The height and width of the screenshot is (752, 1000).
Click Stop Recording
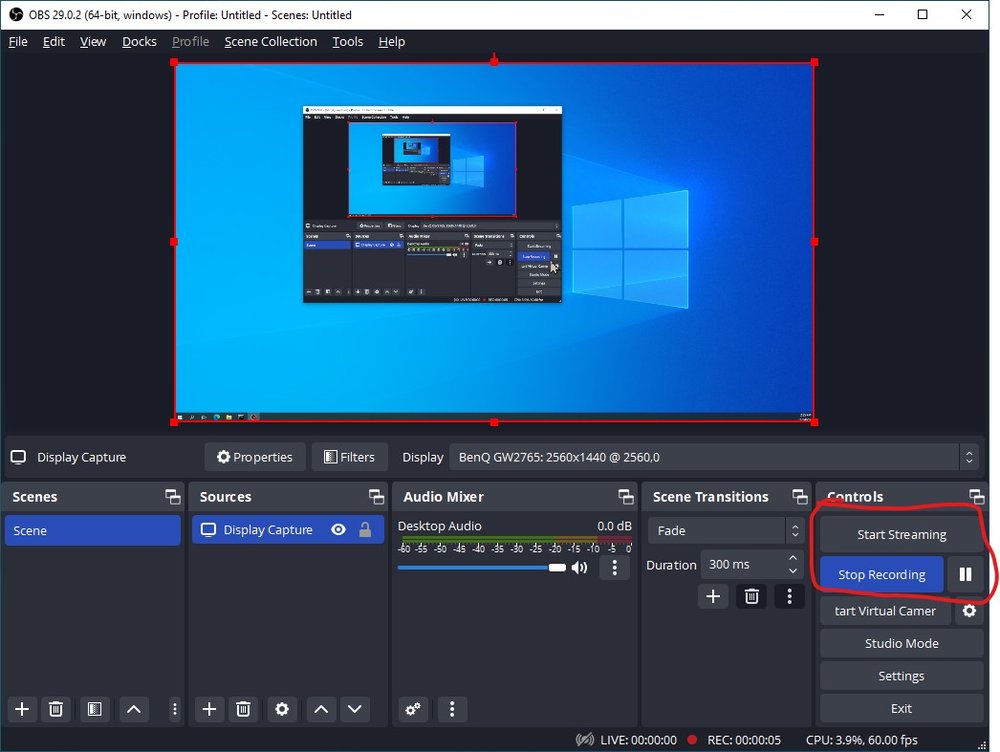[881, 575]
